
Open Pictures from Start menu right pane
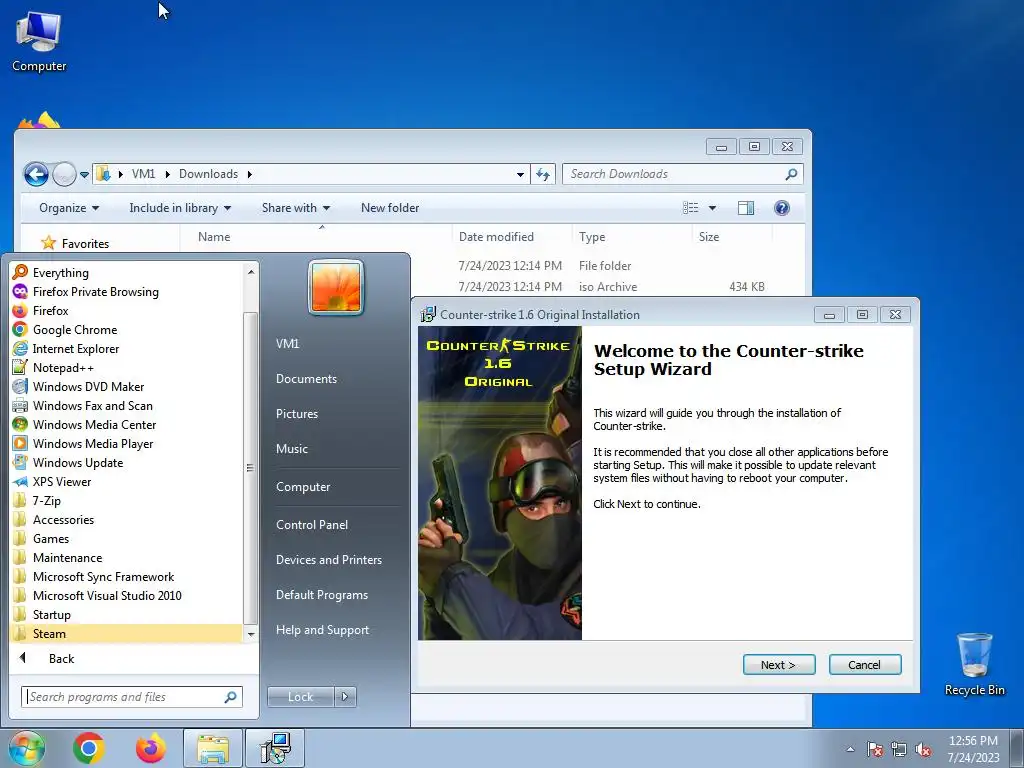coord(296,414)
